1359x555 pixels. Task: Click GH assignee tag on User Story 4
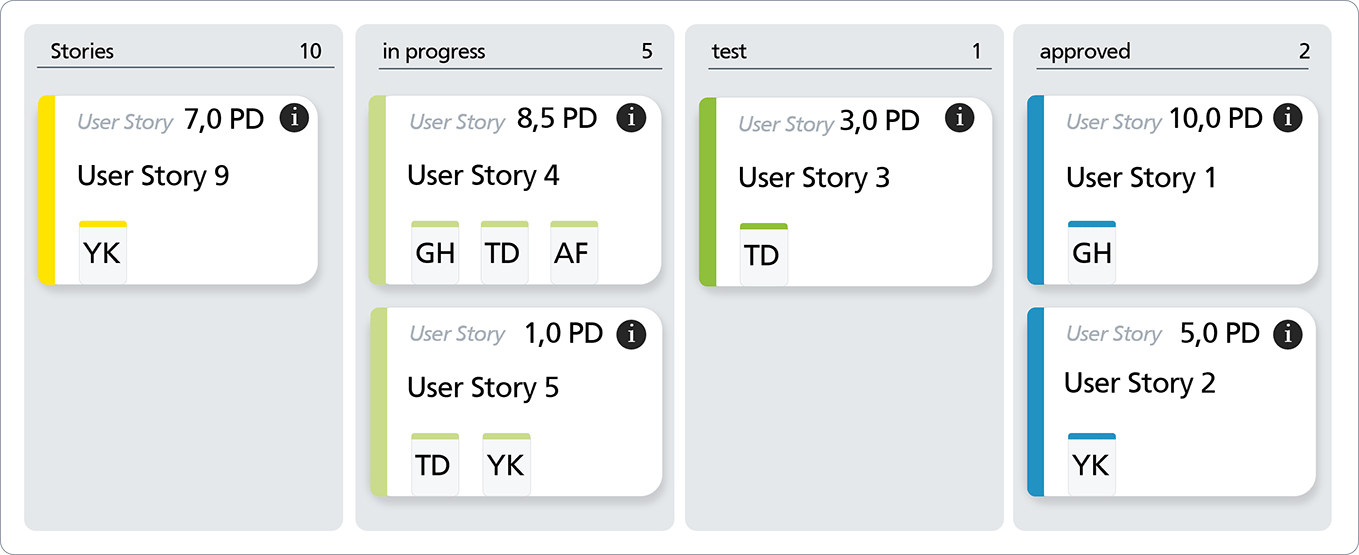[x=435, y=253]
